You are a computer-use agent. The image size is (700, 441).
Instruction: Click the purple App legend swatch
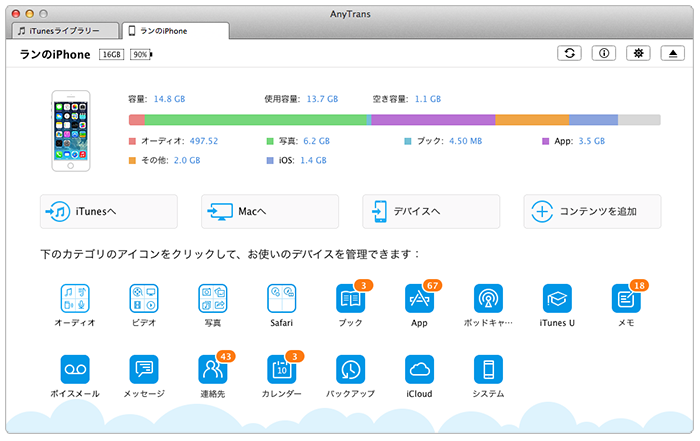[545, 141]
